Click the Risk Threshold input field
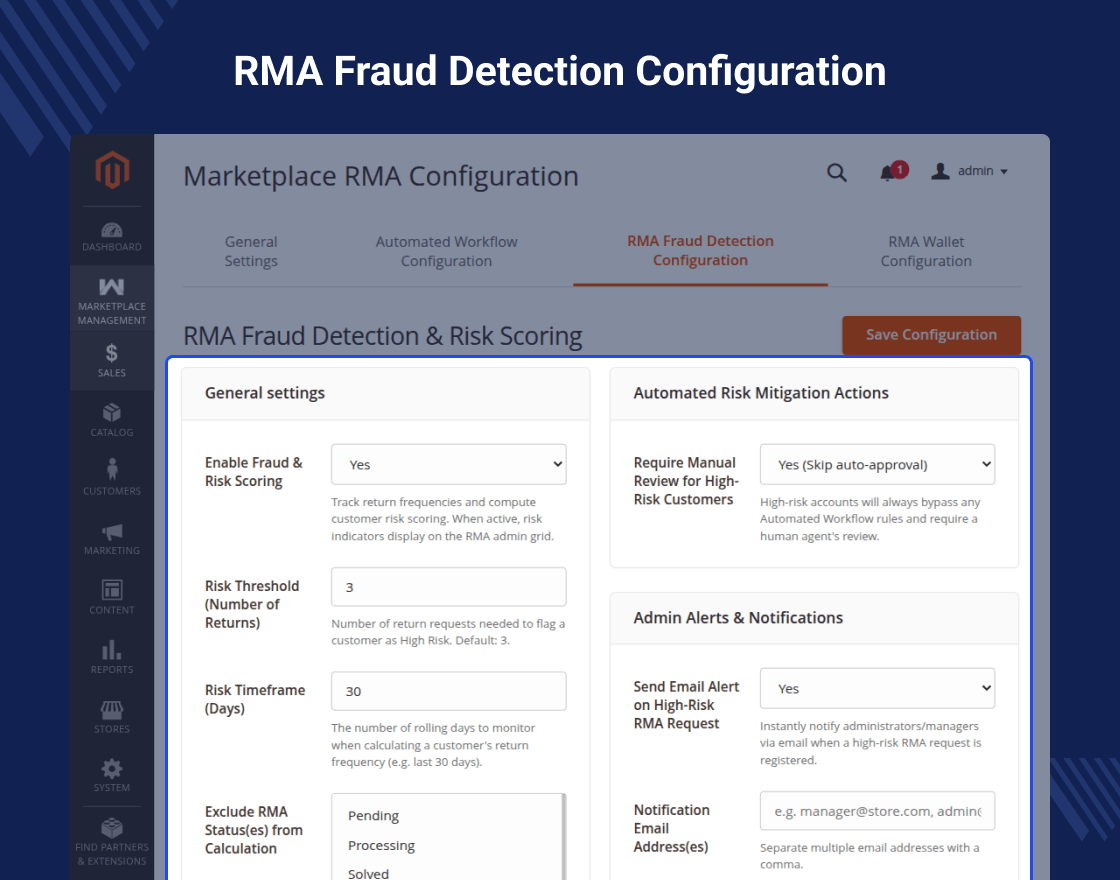The width and height of the screenshot is (1120, 880). click(x=449, y=586)
